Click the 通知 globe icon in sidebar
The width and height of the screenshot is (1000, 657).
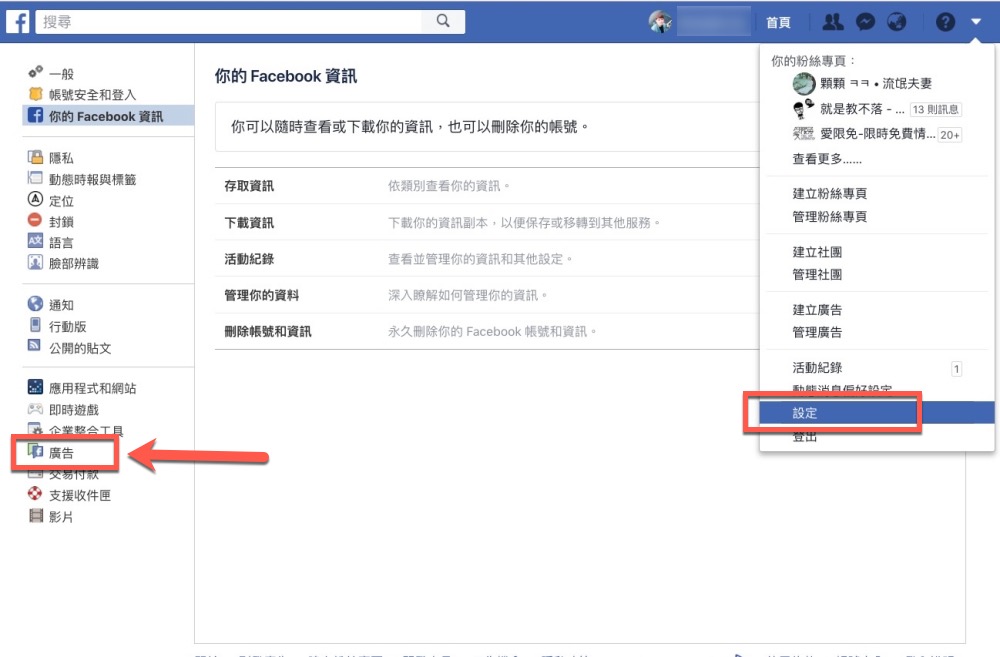click(36, 304)
